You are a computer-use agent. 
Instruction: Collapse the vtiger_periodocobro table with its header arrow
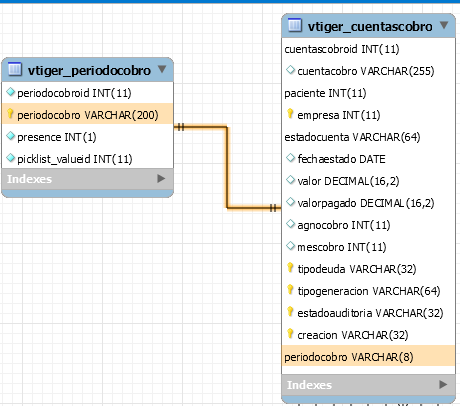162,69
